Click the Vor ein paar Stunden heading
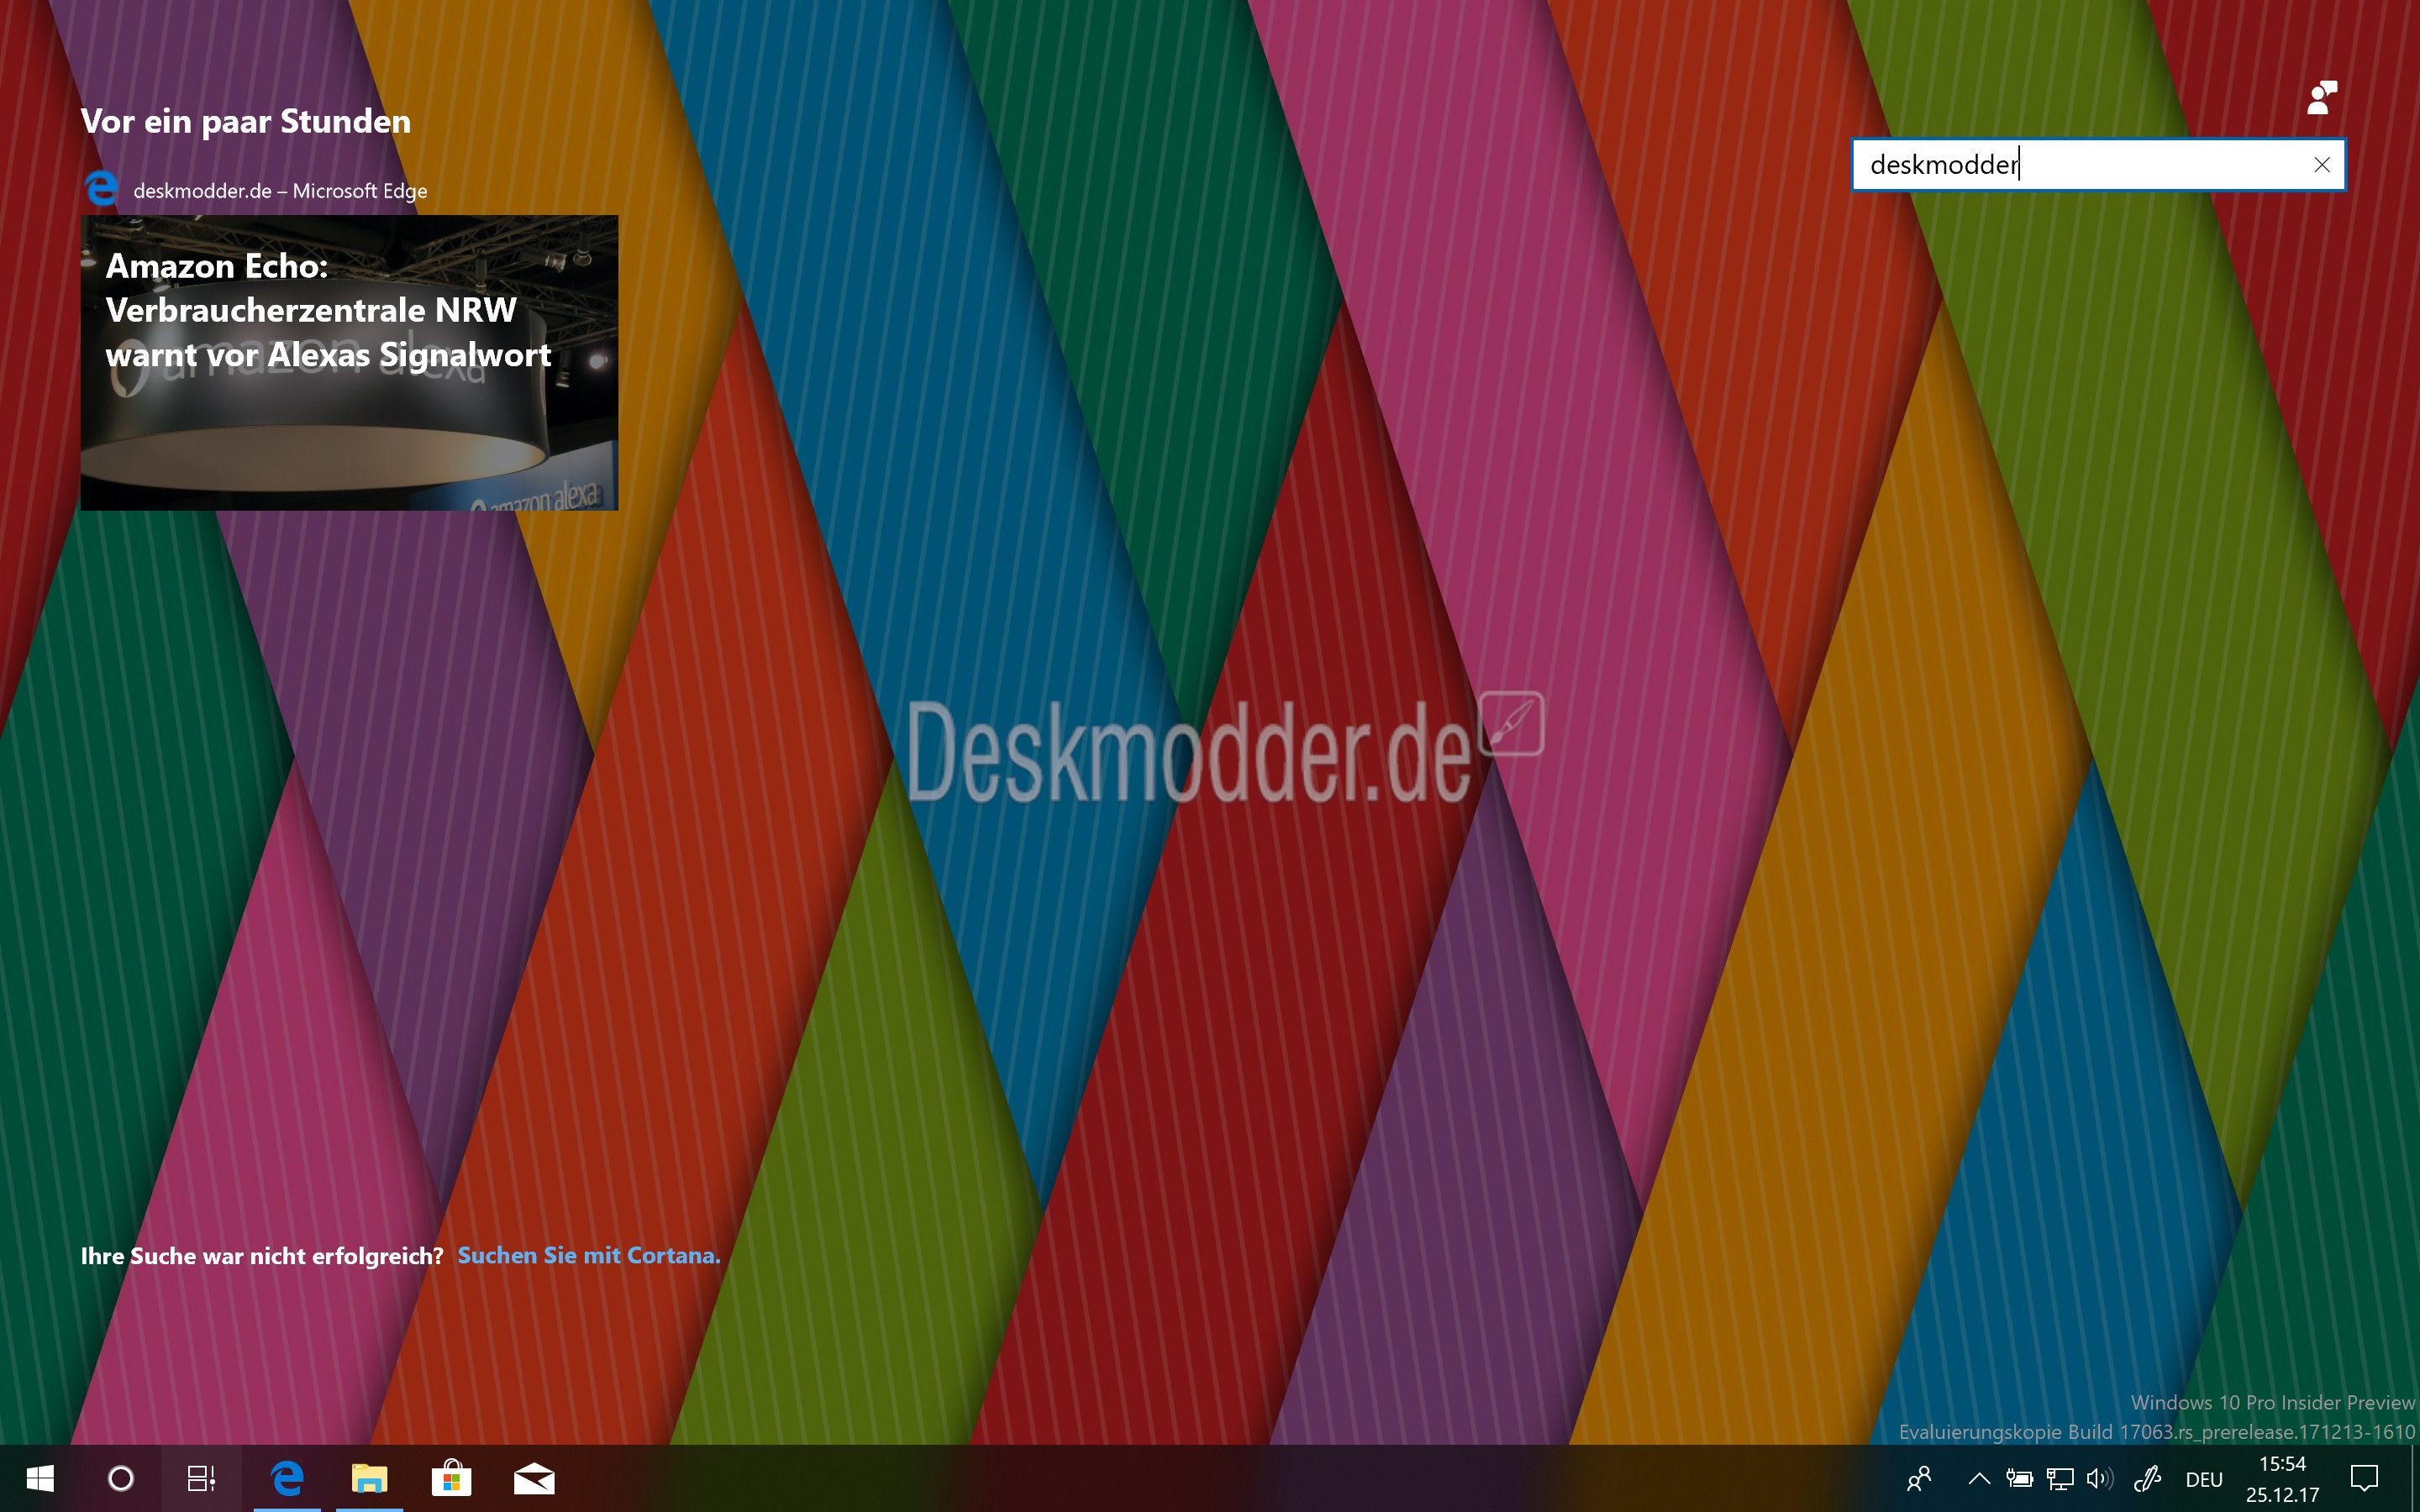 (246, 121)
